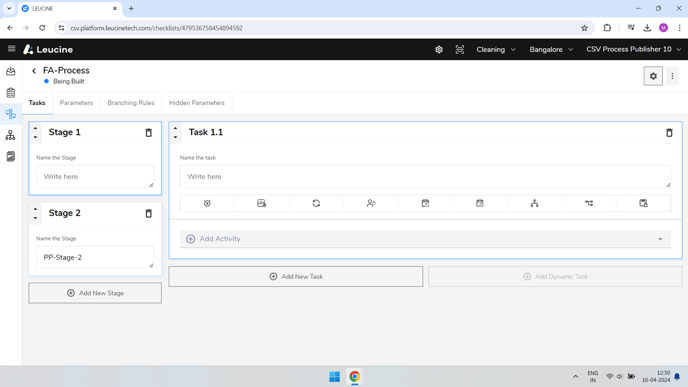Move Task 1.1 up with its up arrow
The image size is (688, 387).
coord(176,128)
